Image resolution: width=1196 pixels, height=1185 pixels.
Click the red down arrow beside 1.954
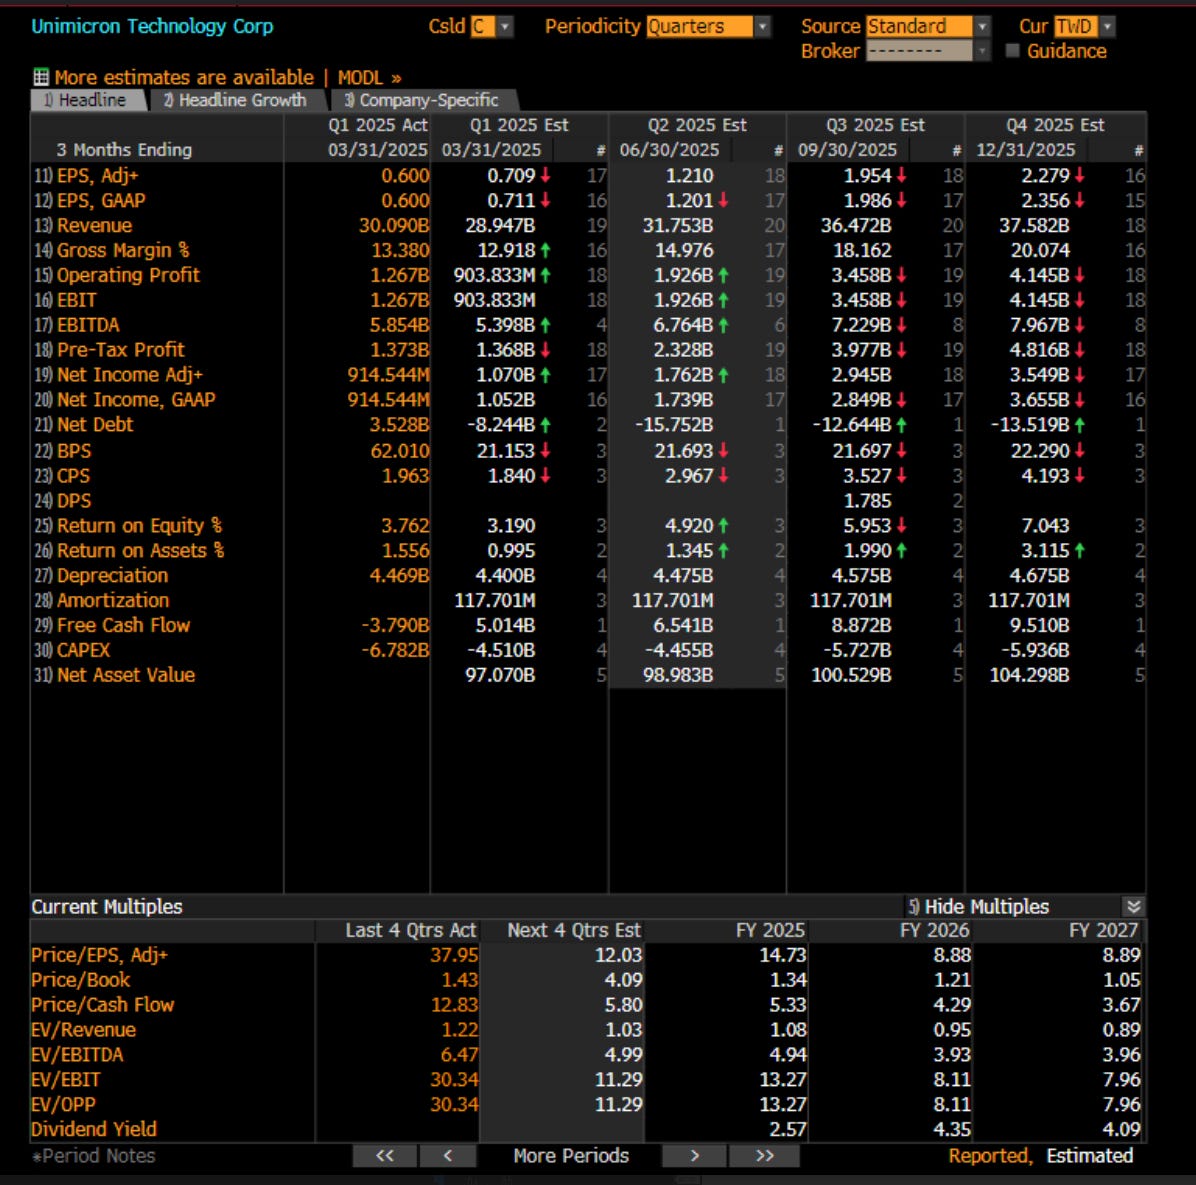pyautogui.click(x=902, y=175)
